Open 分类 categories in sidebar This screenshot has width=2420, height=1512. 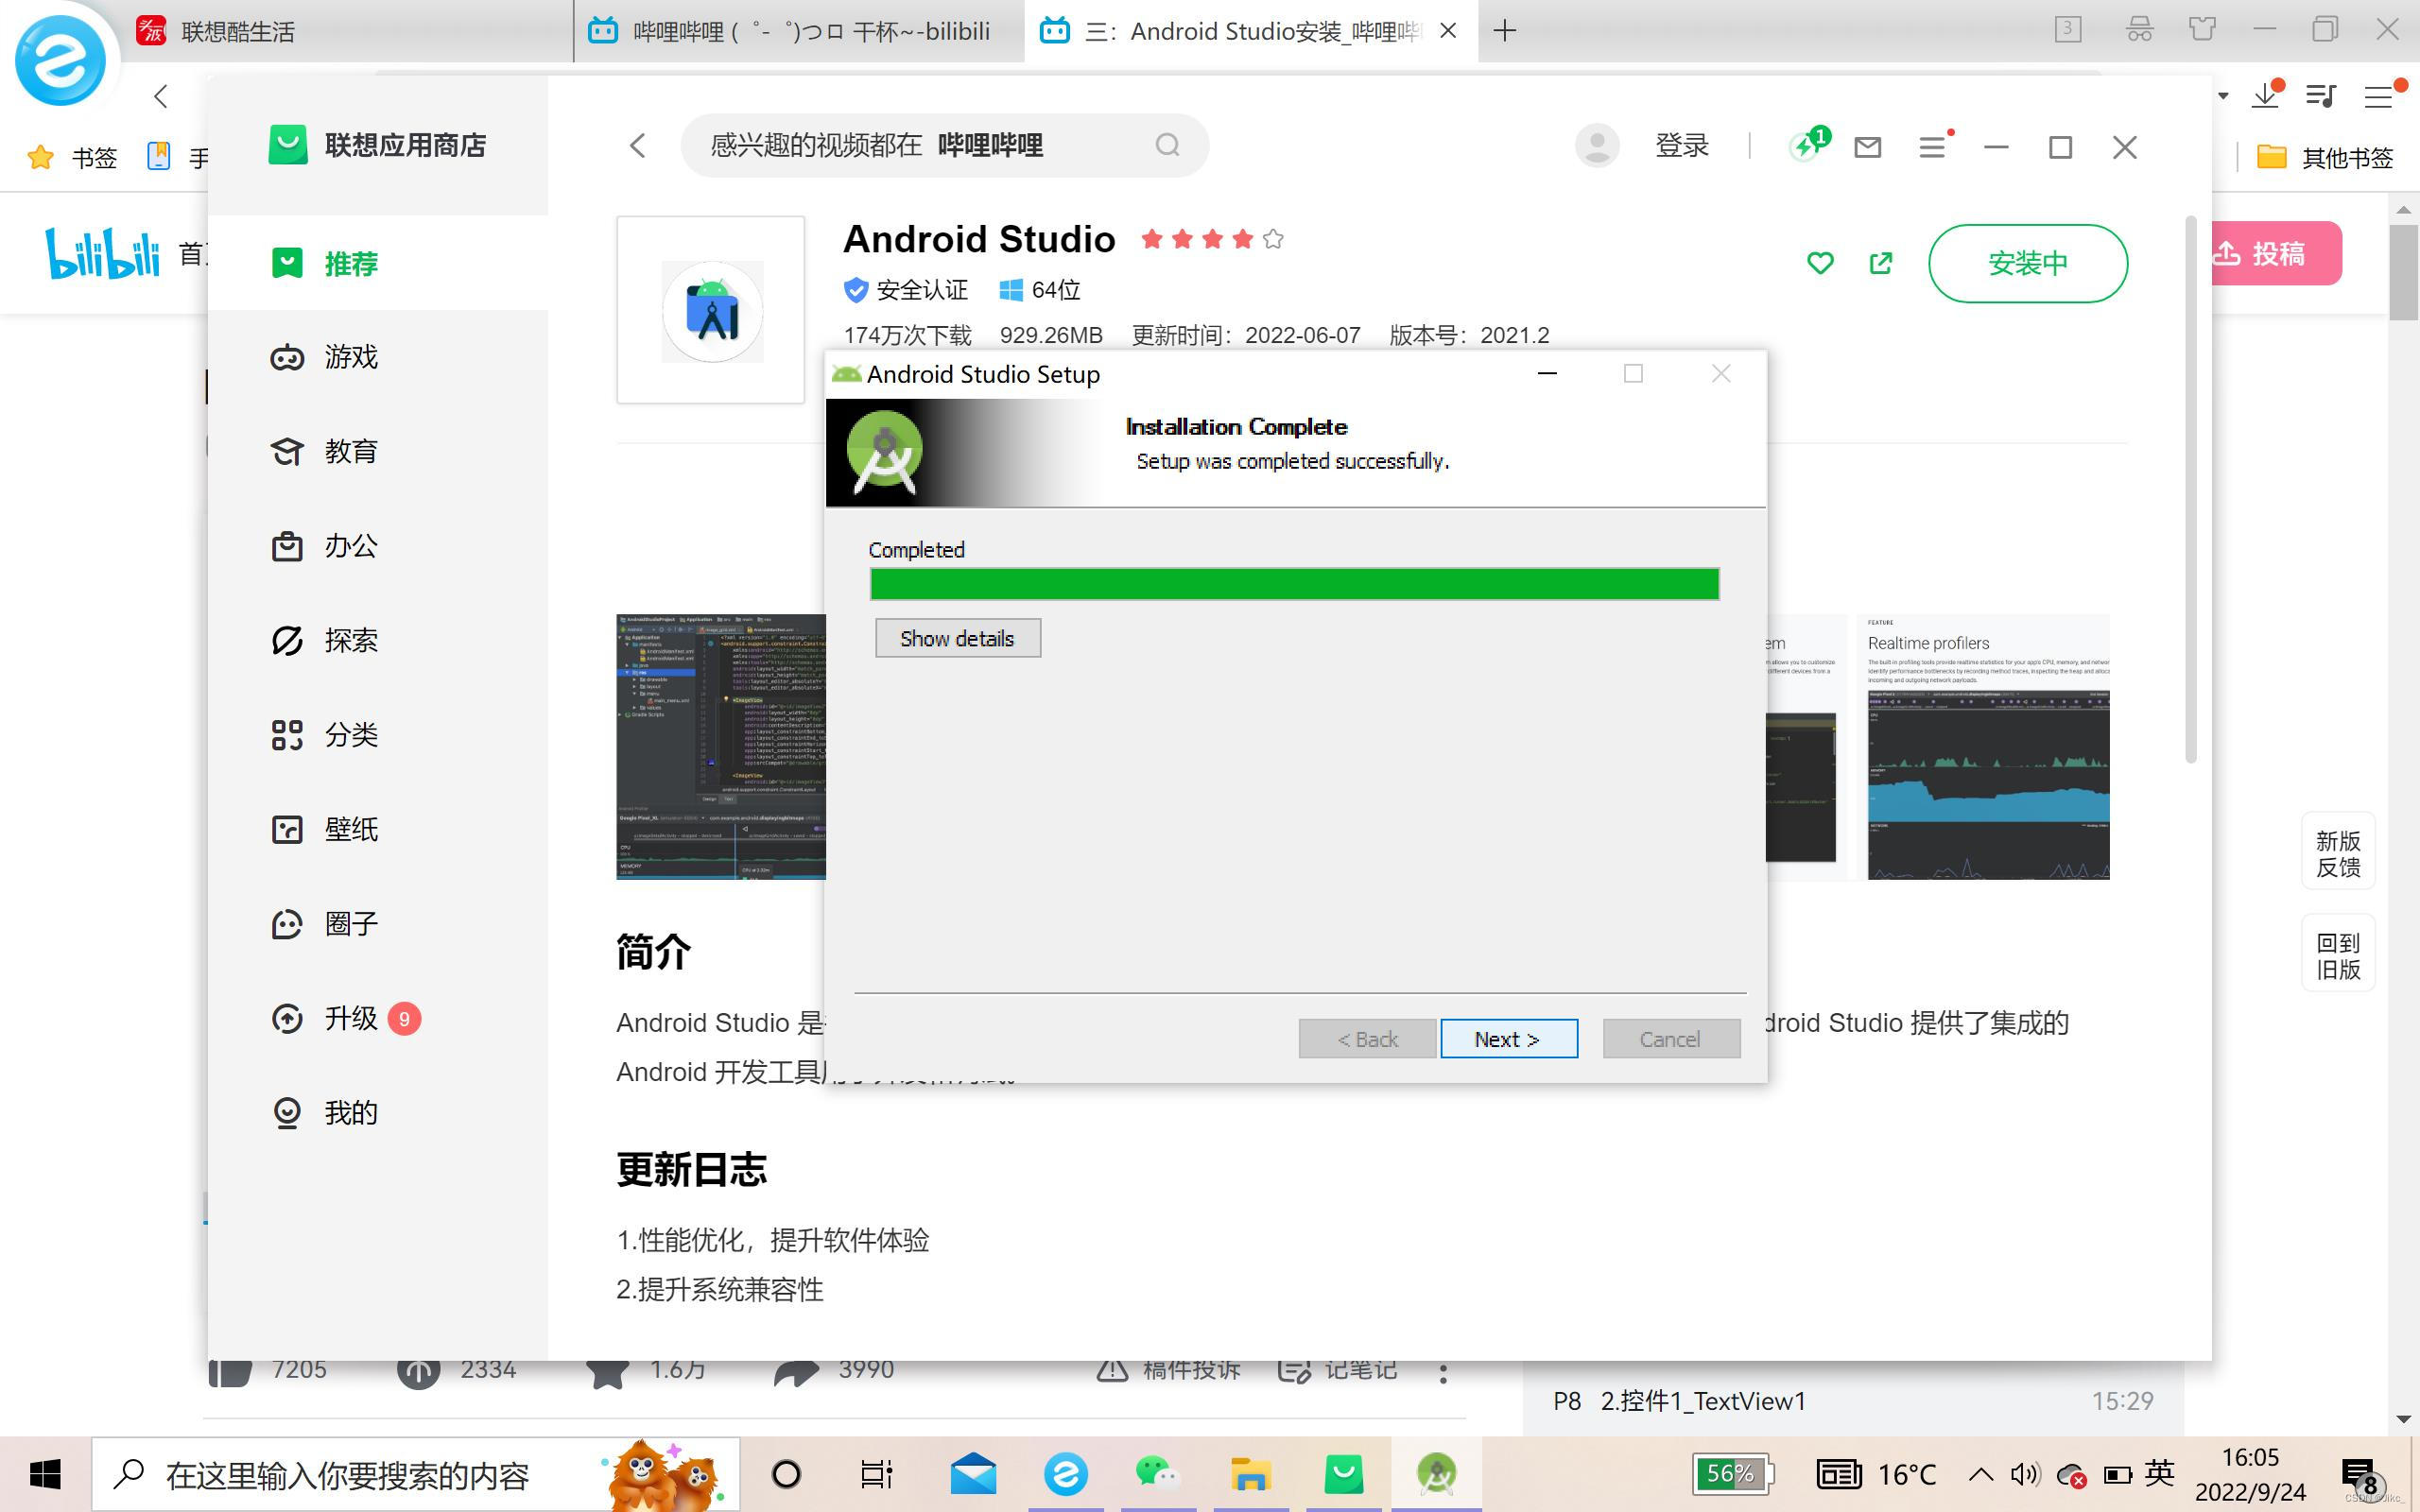378,735
